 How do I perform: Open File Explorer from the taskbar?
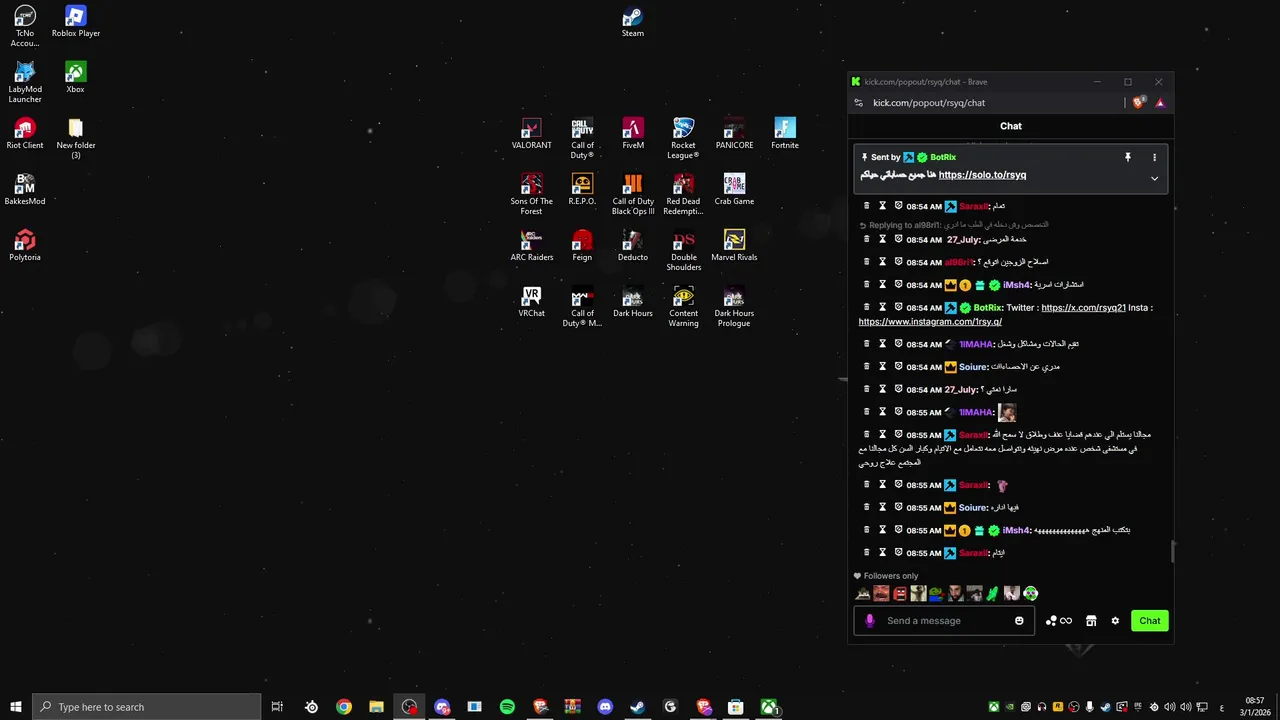click(377, 707)
